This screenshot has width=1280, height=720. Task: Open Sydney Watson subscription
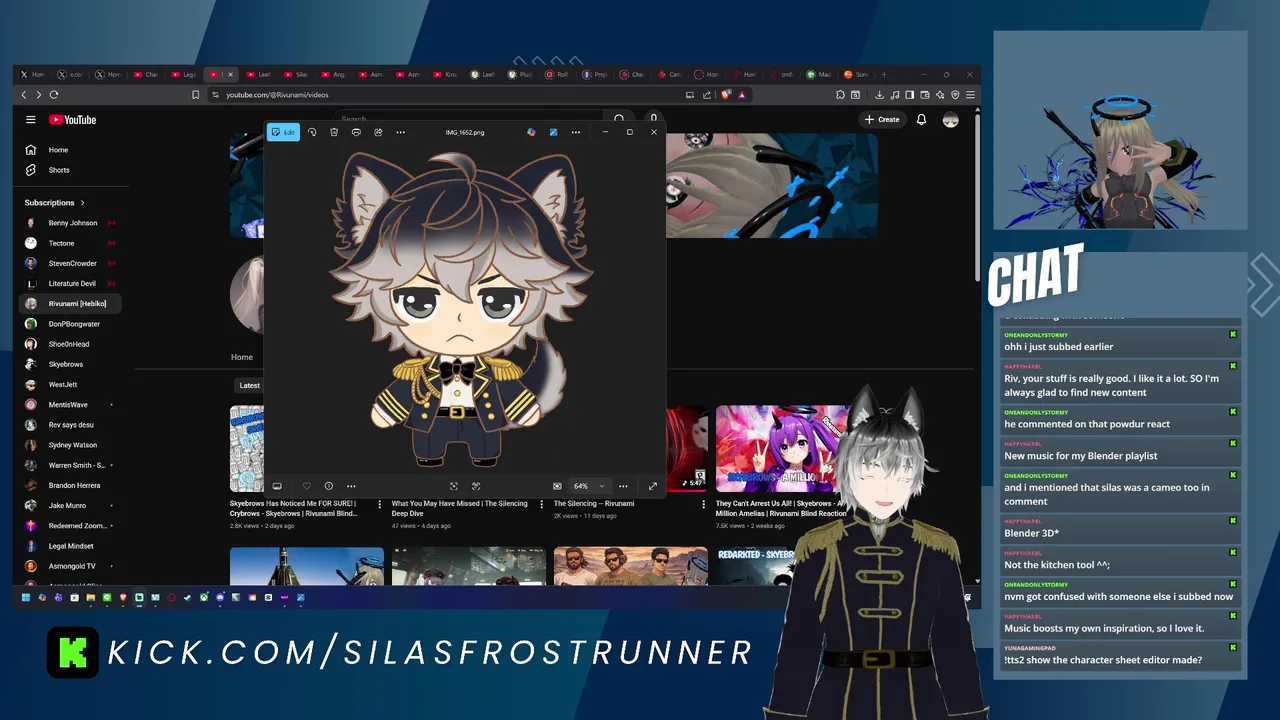pos(73,445)
